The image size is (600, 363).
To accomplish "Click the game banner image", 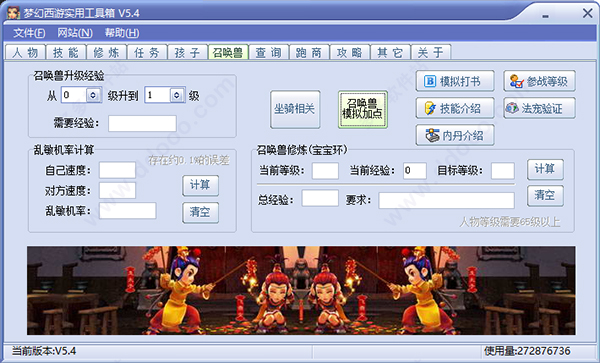I will pos(301,291).
